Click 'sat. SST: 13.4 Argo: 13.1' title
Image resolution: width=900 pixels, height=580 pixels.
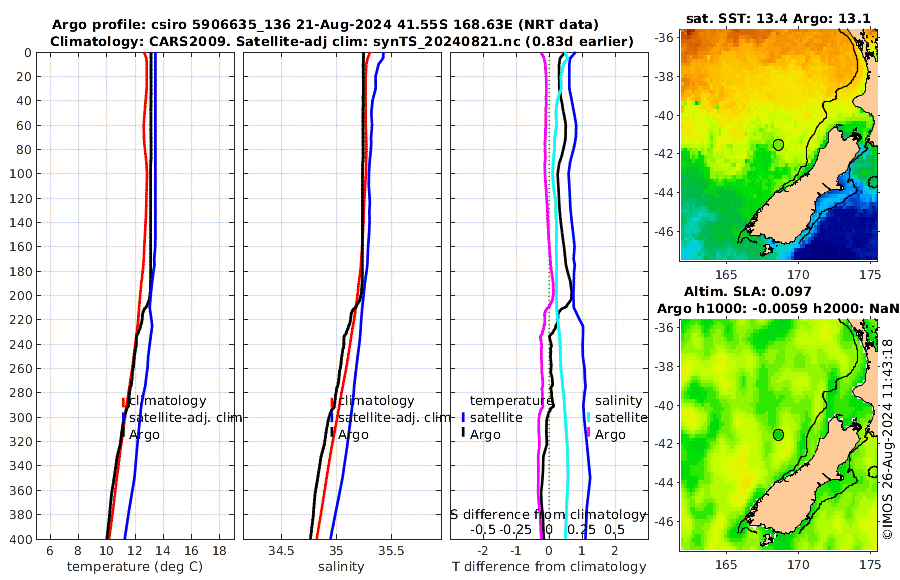click(778, 18)
